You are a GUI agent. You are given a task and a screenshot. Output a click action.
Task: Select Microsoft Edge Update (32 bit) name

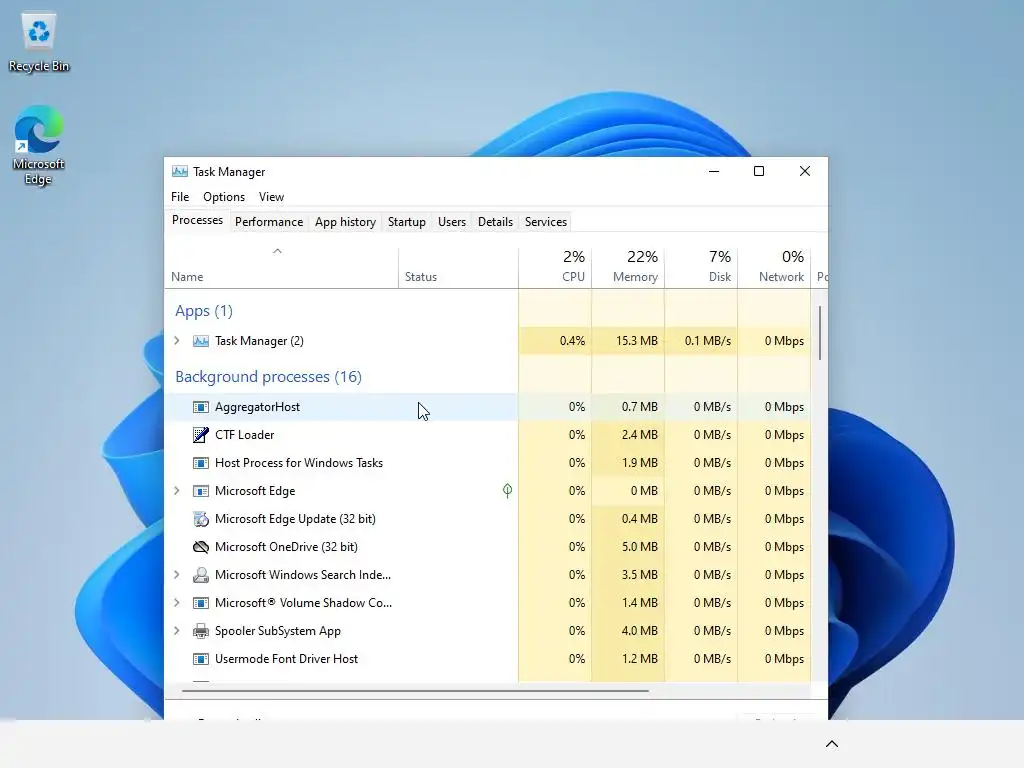coord(295,519)
